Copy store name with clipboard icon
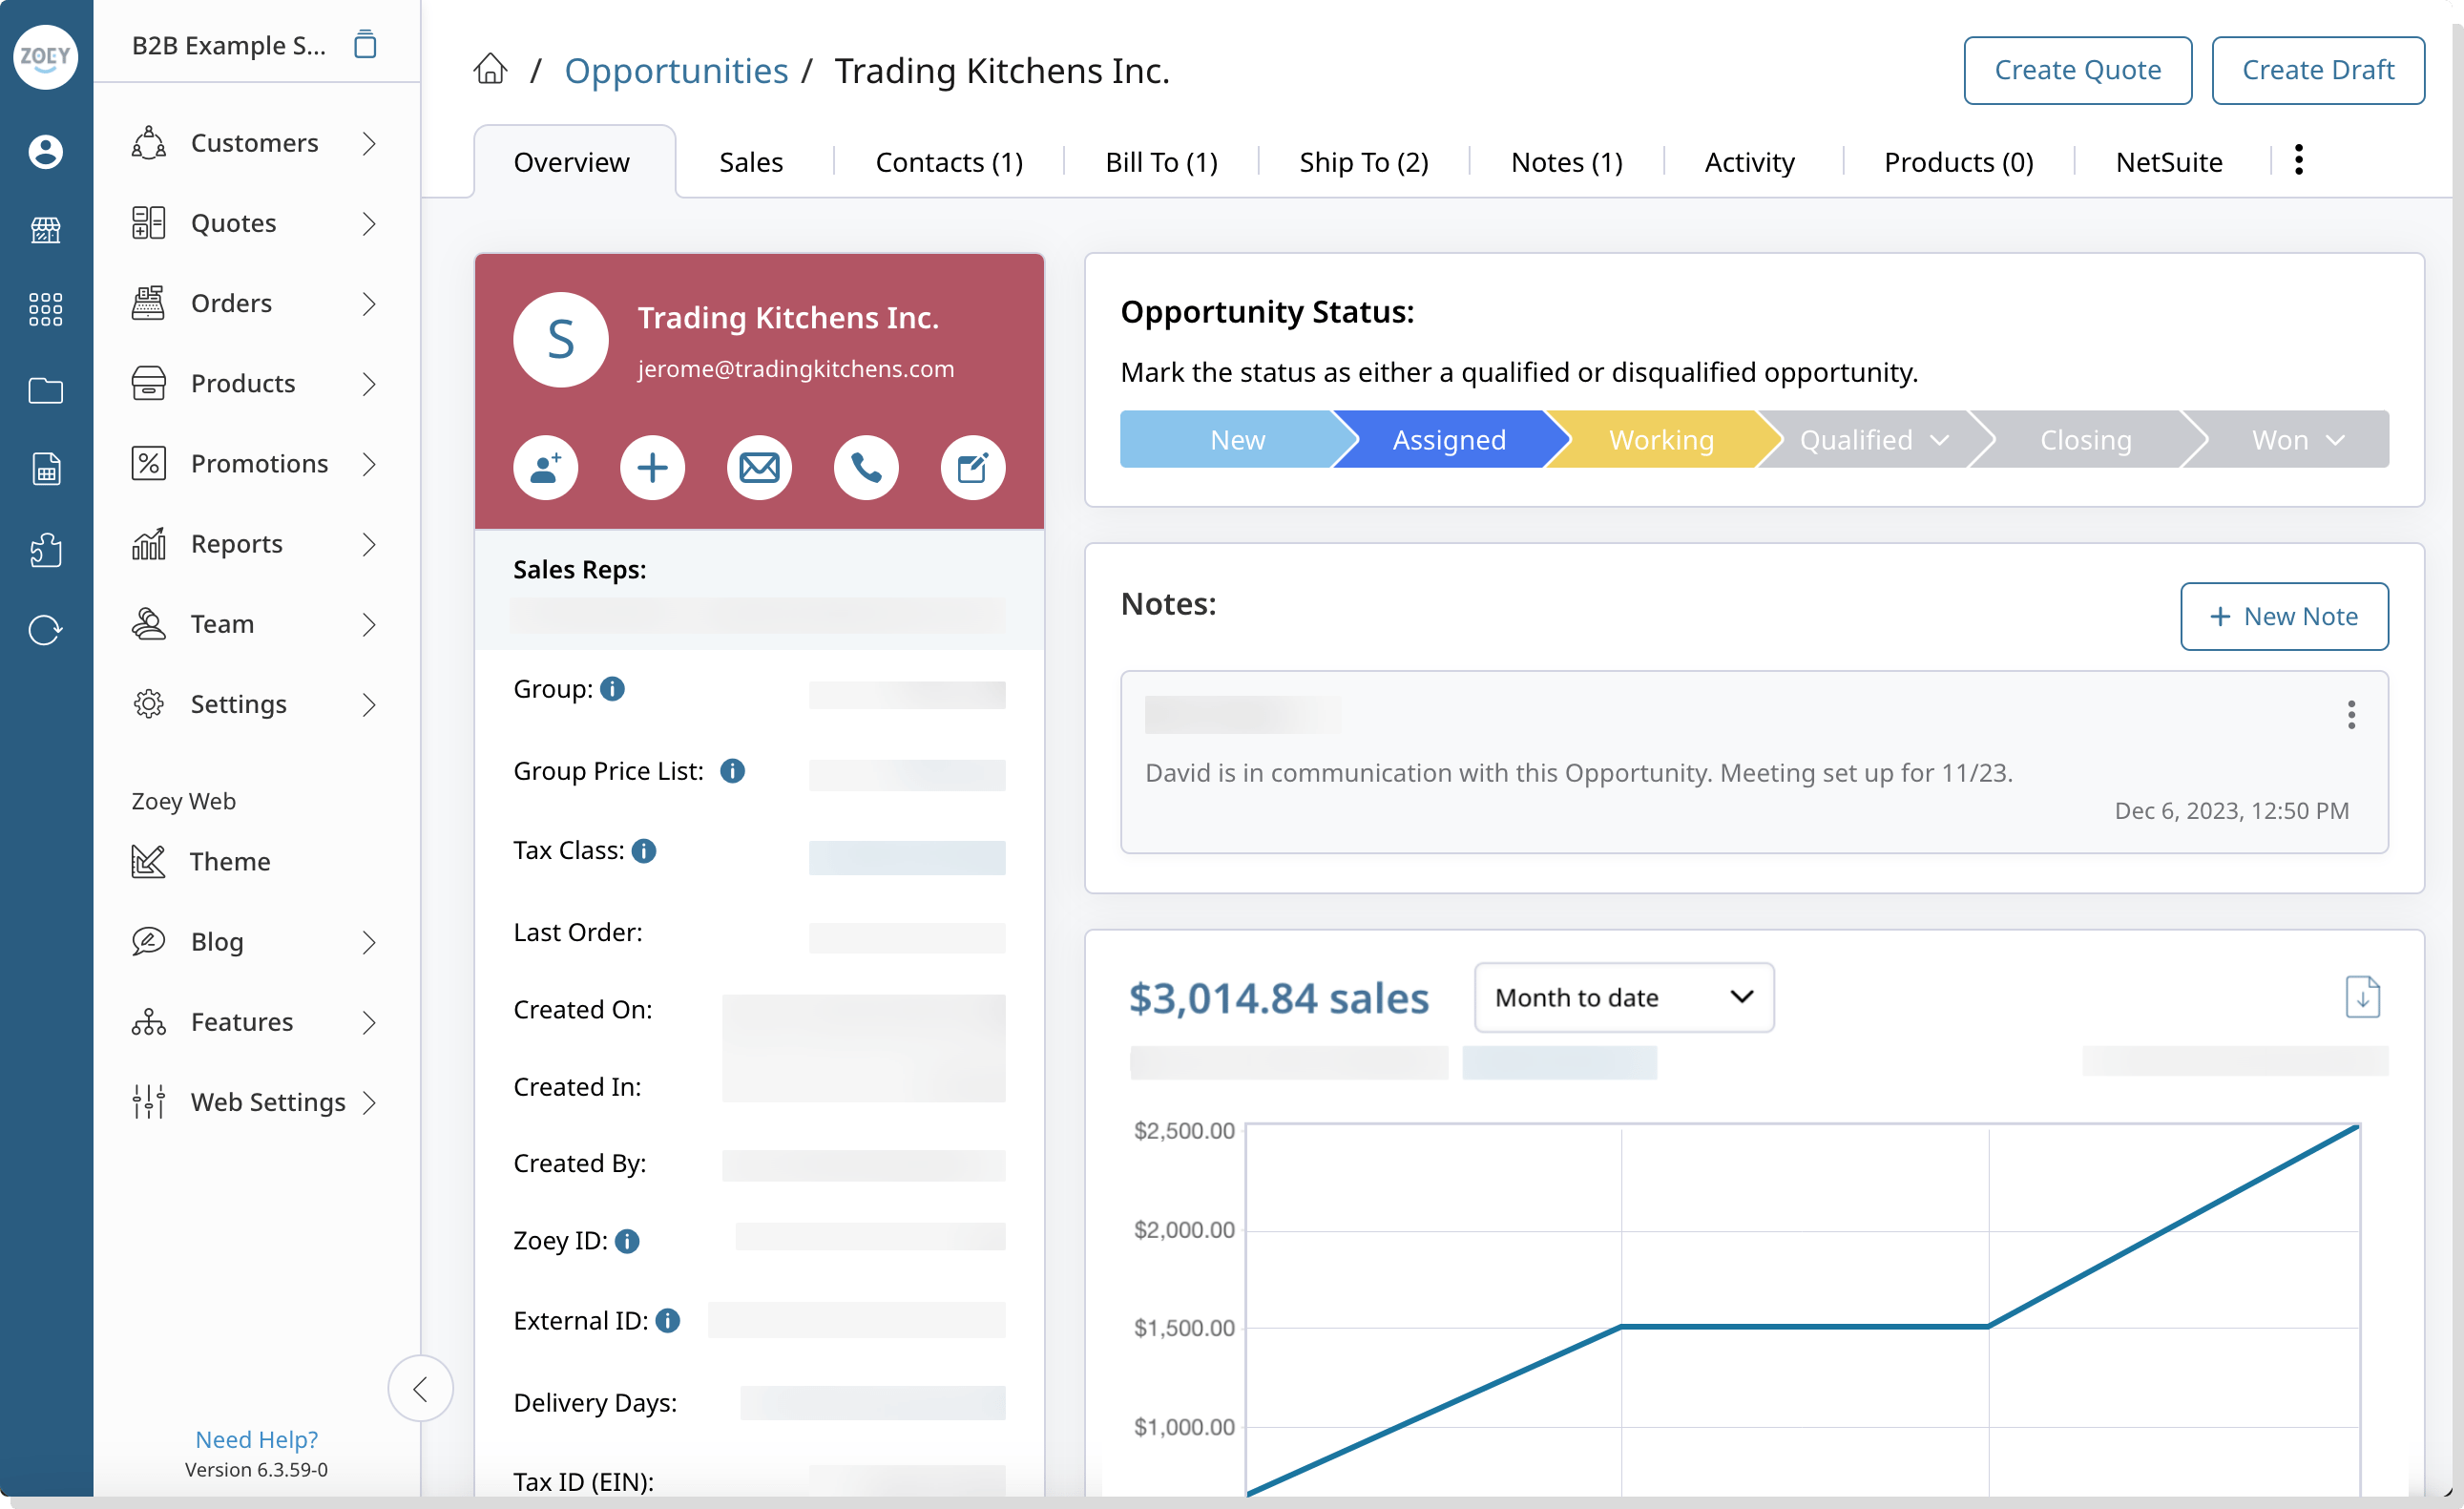 coord(365,44)
